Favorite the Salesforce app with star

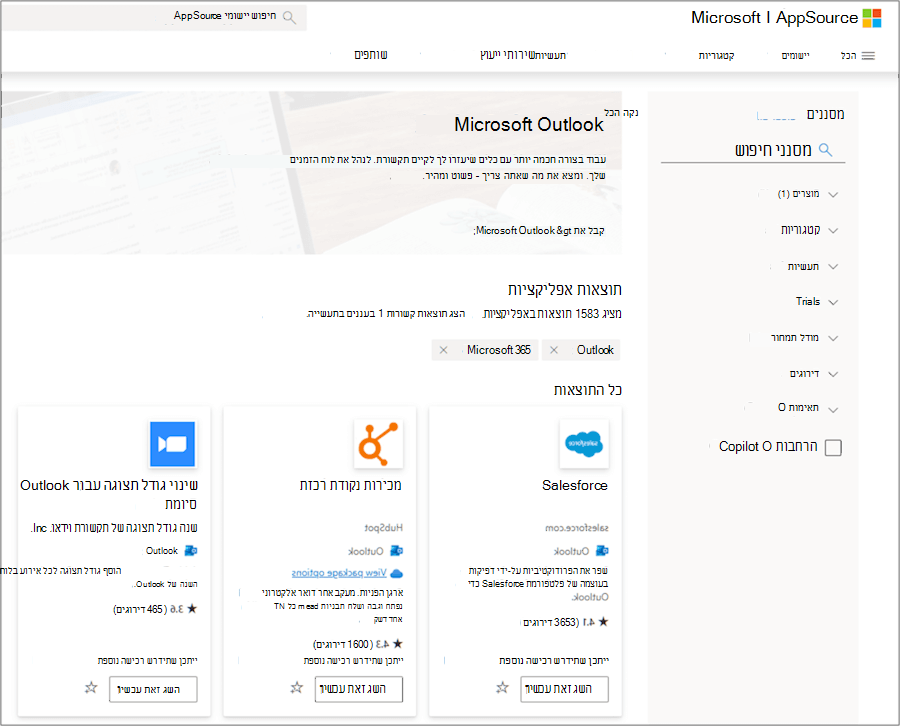pyautogui.click(x=502, y=688)
